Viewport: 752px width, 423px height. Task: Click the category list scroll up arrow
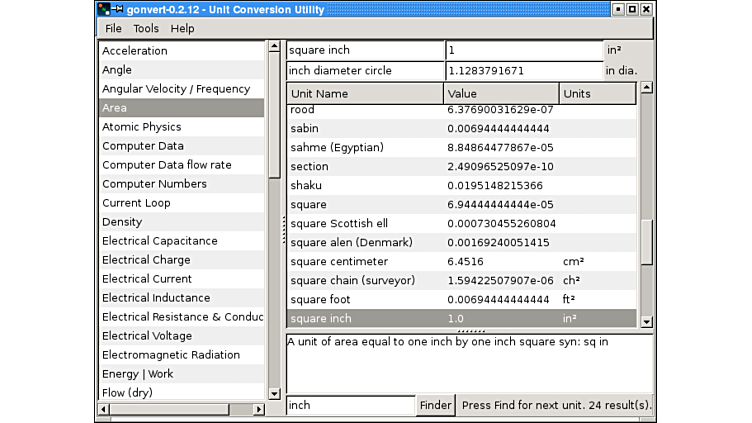(x=274, y=48)
